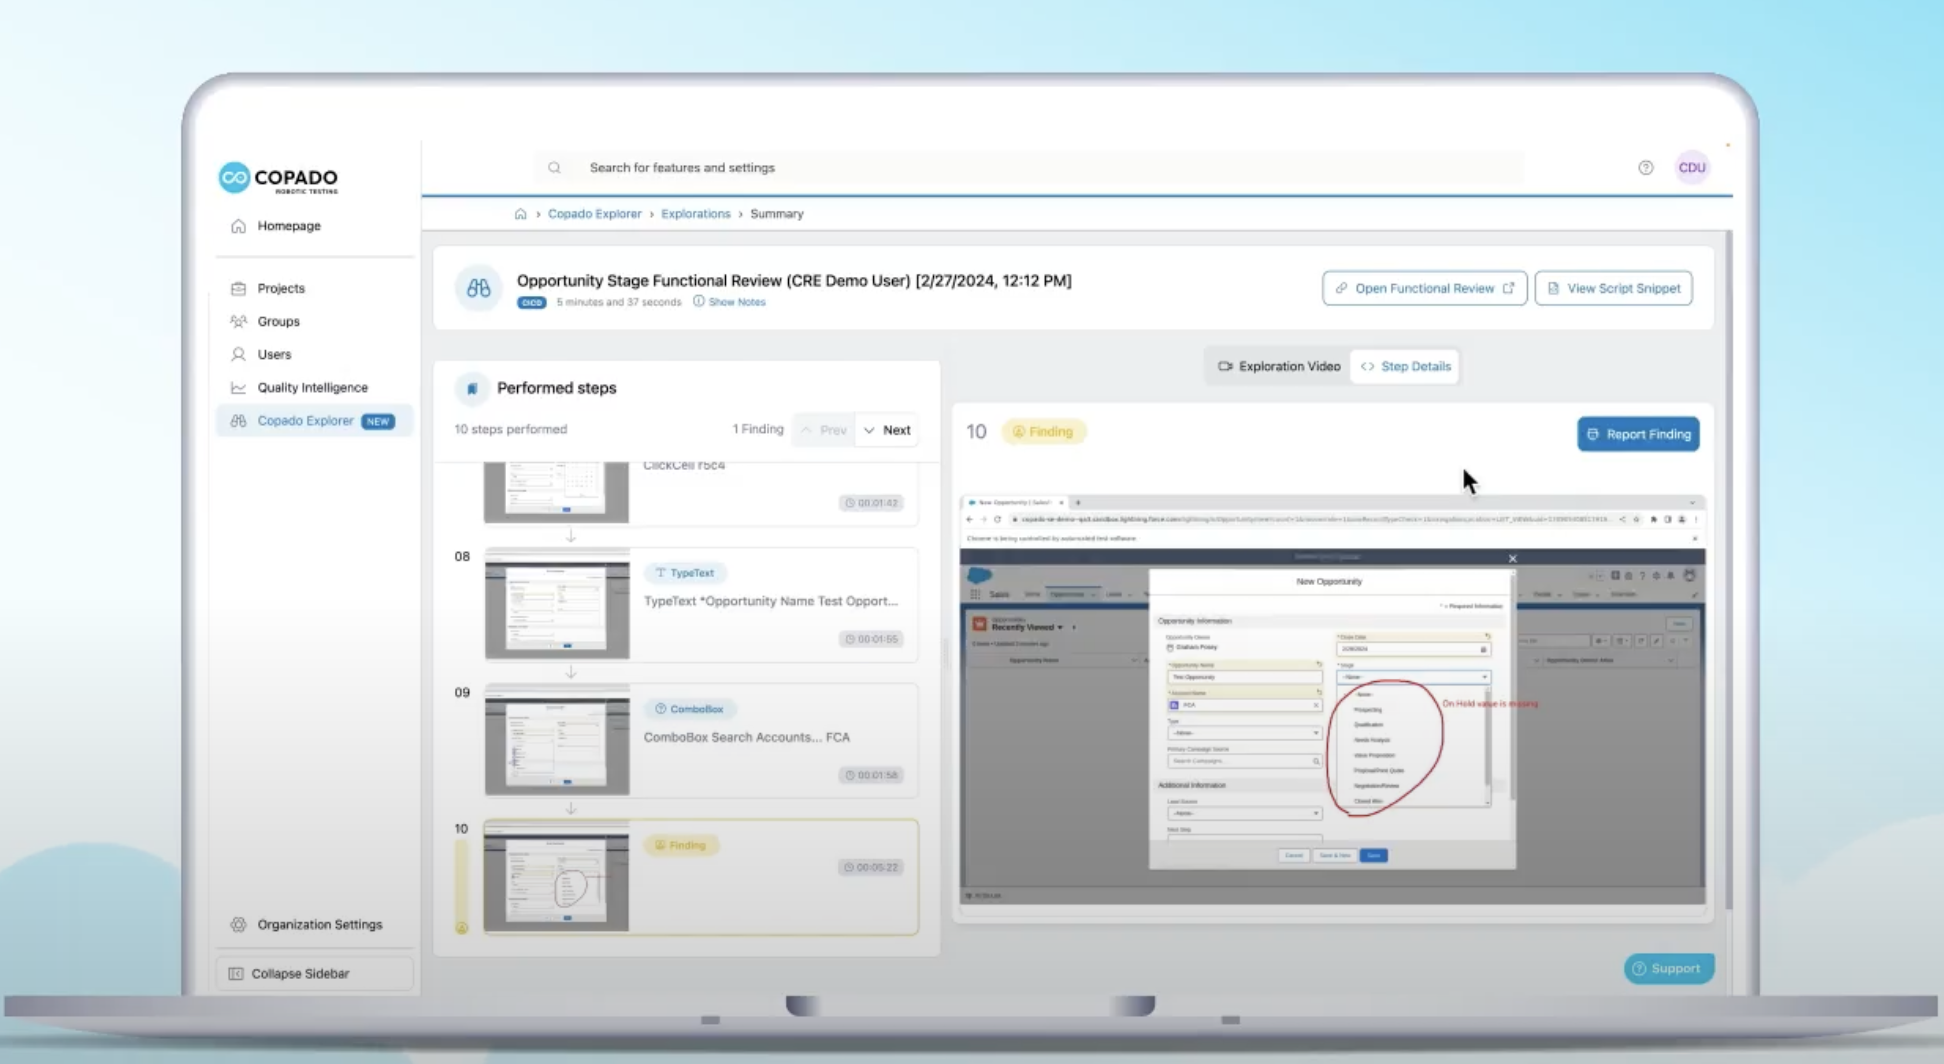Go to Prev finding
The width and height of the screenshot is (1944, 1064).
pos(824,430)
